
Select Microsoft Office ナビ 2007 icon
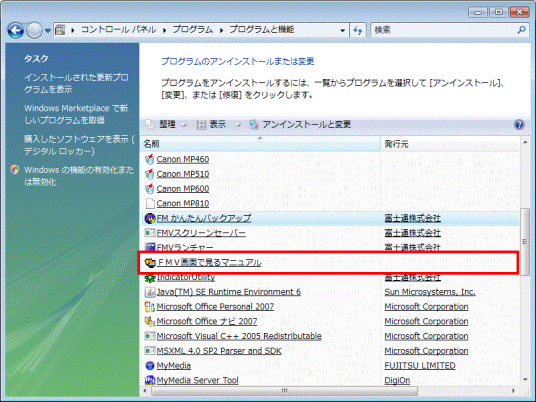pos(149,321)
